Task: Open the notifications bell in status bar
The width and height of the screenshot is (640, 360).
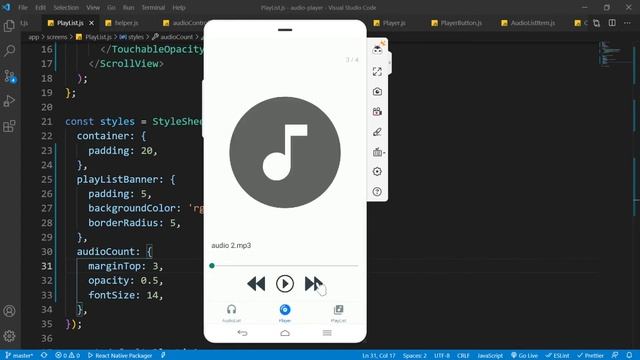Action: (629, 356)
